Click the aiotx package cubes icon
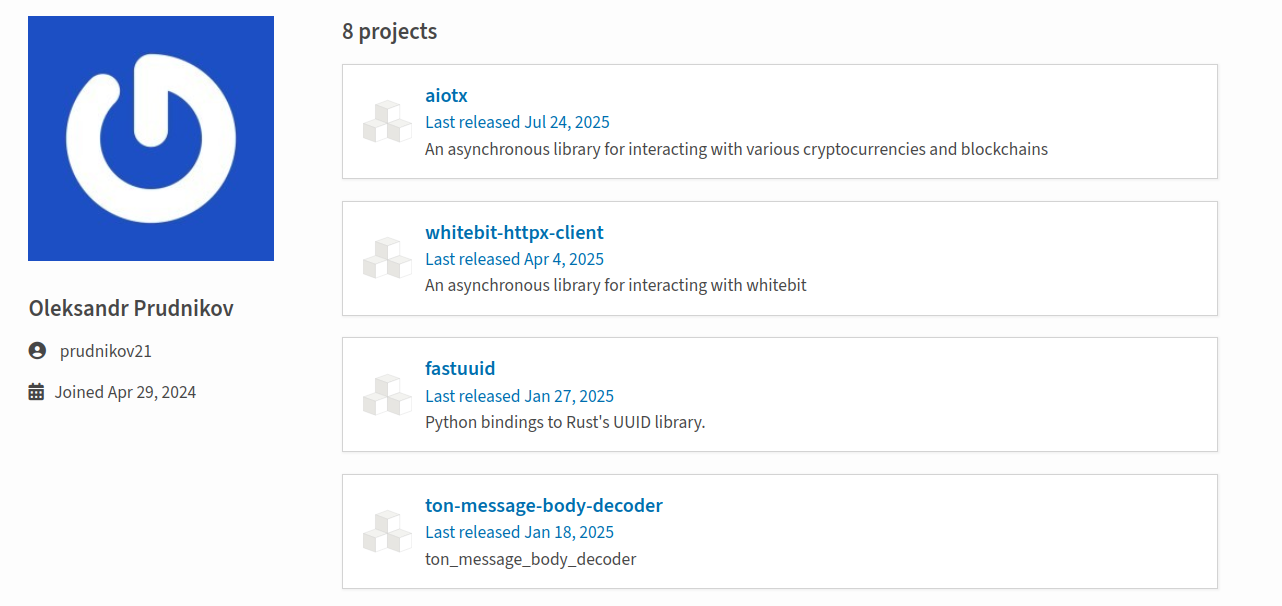 (387, 122)
